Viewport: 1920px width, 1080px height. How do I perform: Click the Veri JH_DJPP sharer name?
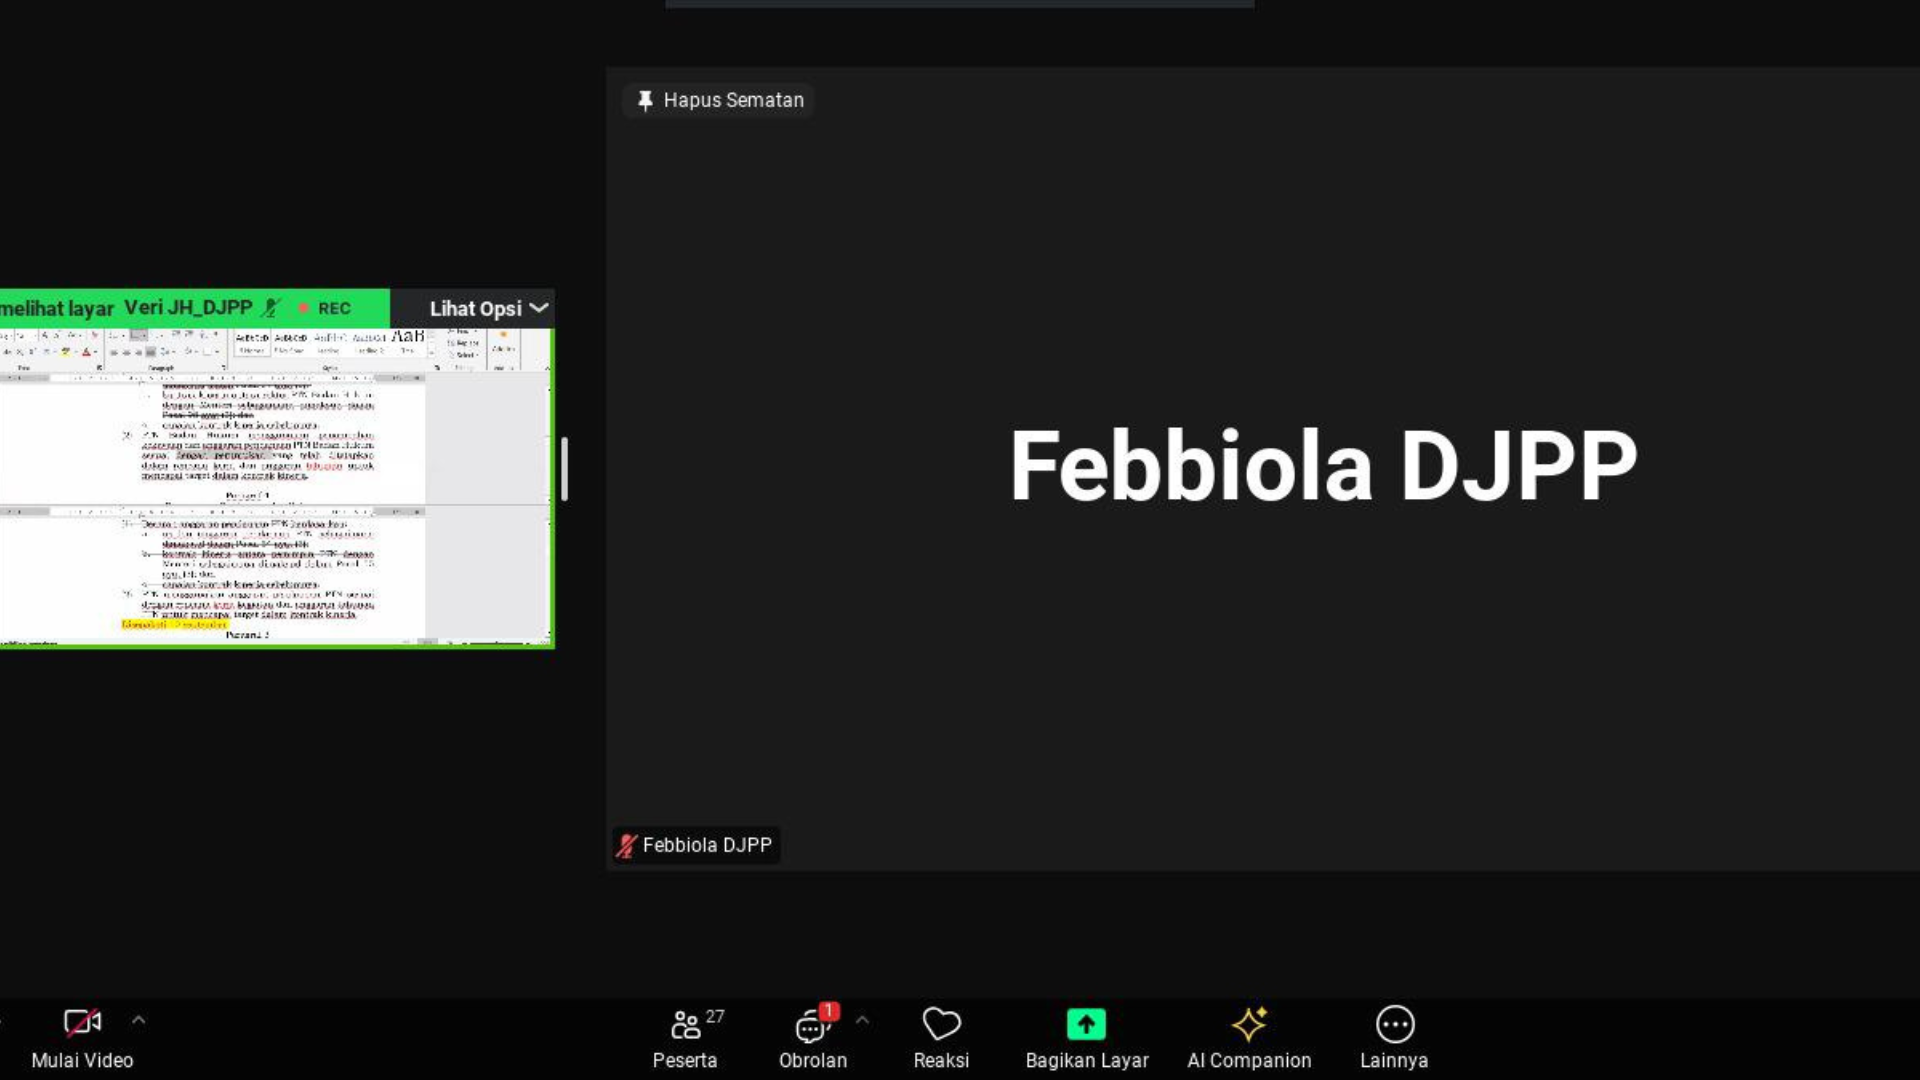click(188, 308)
